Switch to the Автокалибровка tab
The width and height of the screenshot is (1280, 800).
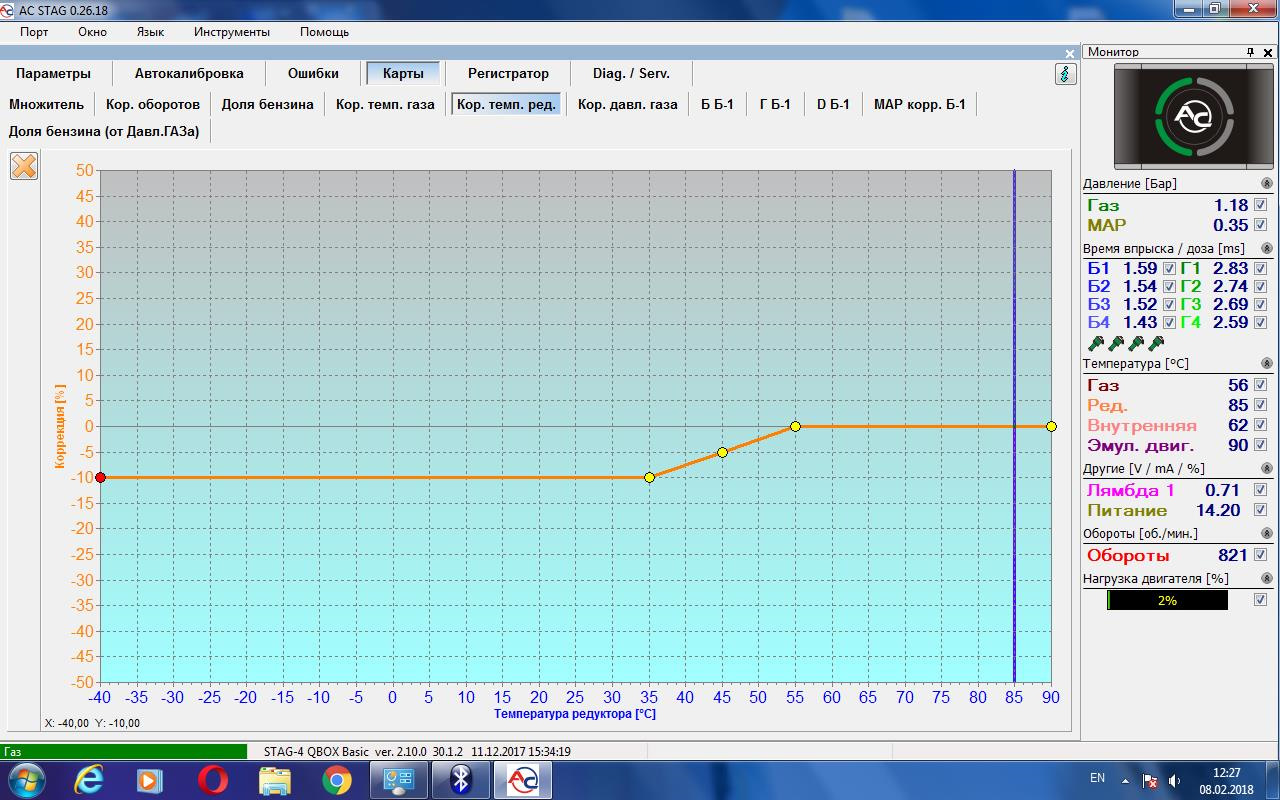[x=189, y=74]
